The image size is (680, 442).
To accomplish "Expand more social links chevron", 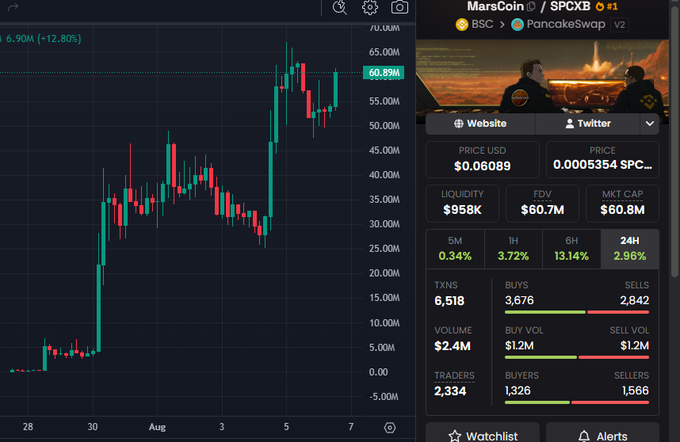I will pyautogui.click(x=650, y=124).
